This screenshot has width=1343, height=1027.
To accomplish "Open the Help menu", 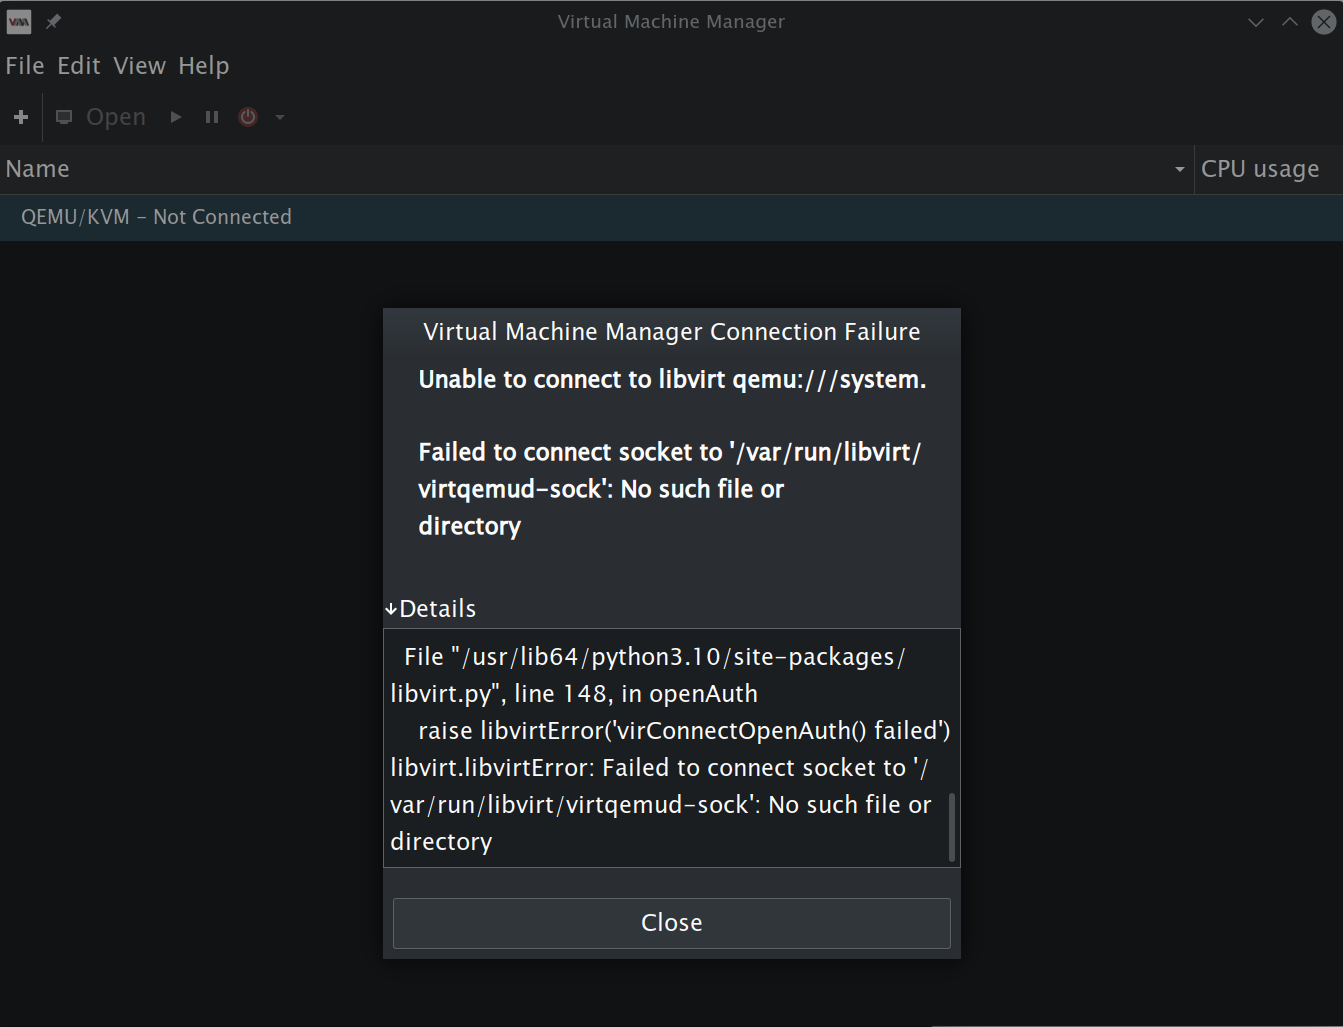I will (x=204, y=66).
